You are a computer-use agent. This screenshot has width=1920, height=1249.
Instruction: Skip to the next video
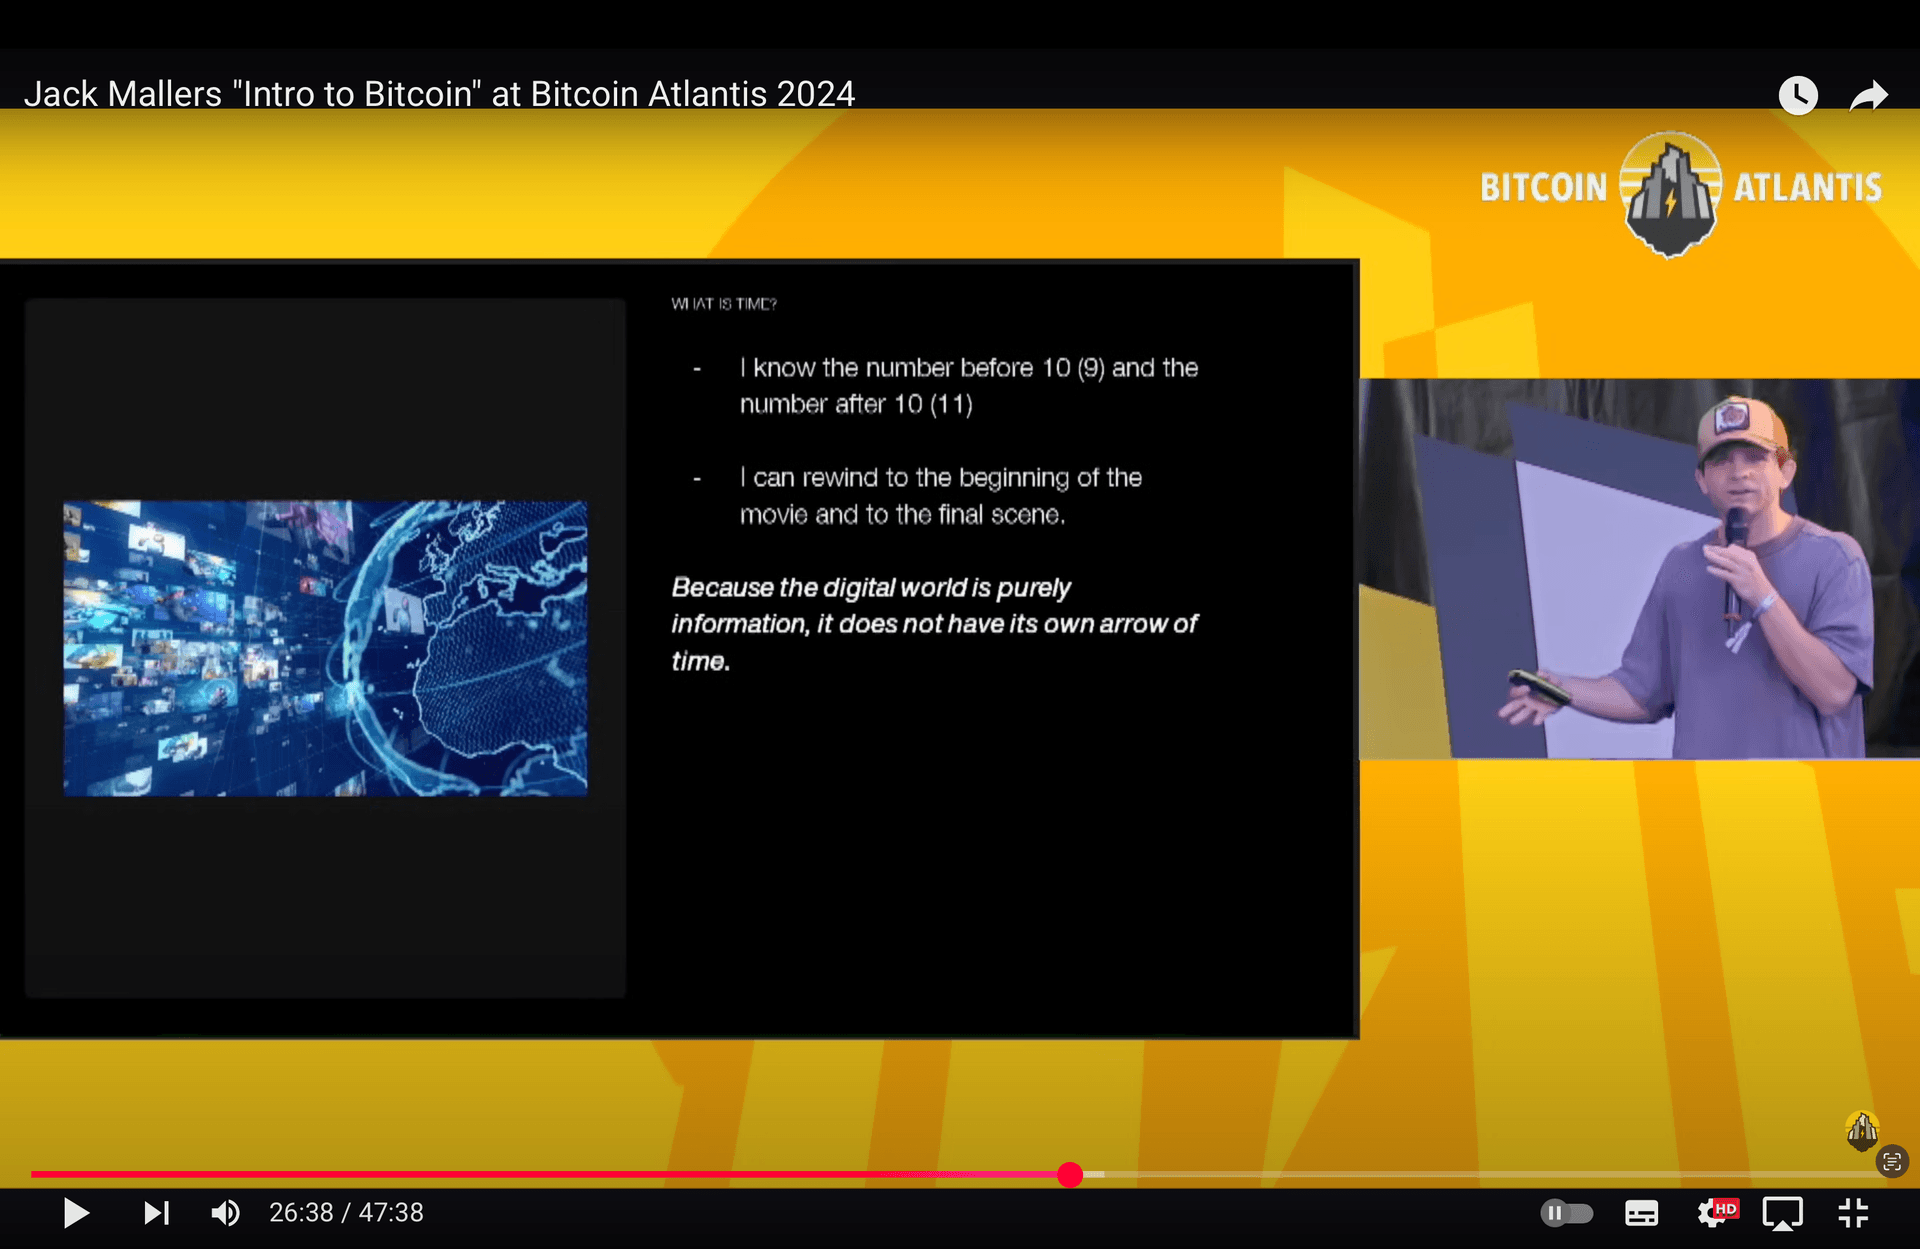(156, 1213)
